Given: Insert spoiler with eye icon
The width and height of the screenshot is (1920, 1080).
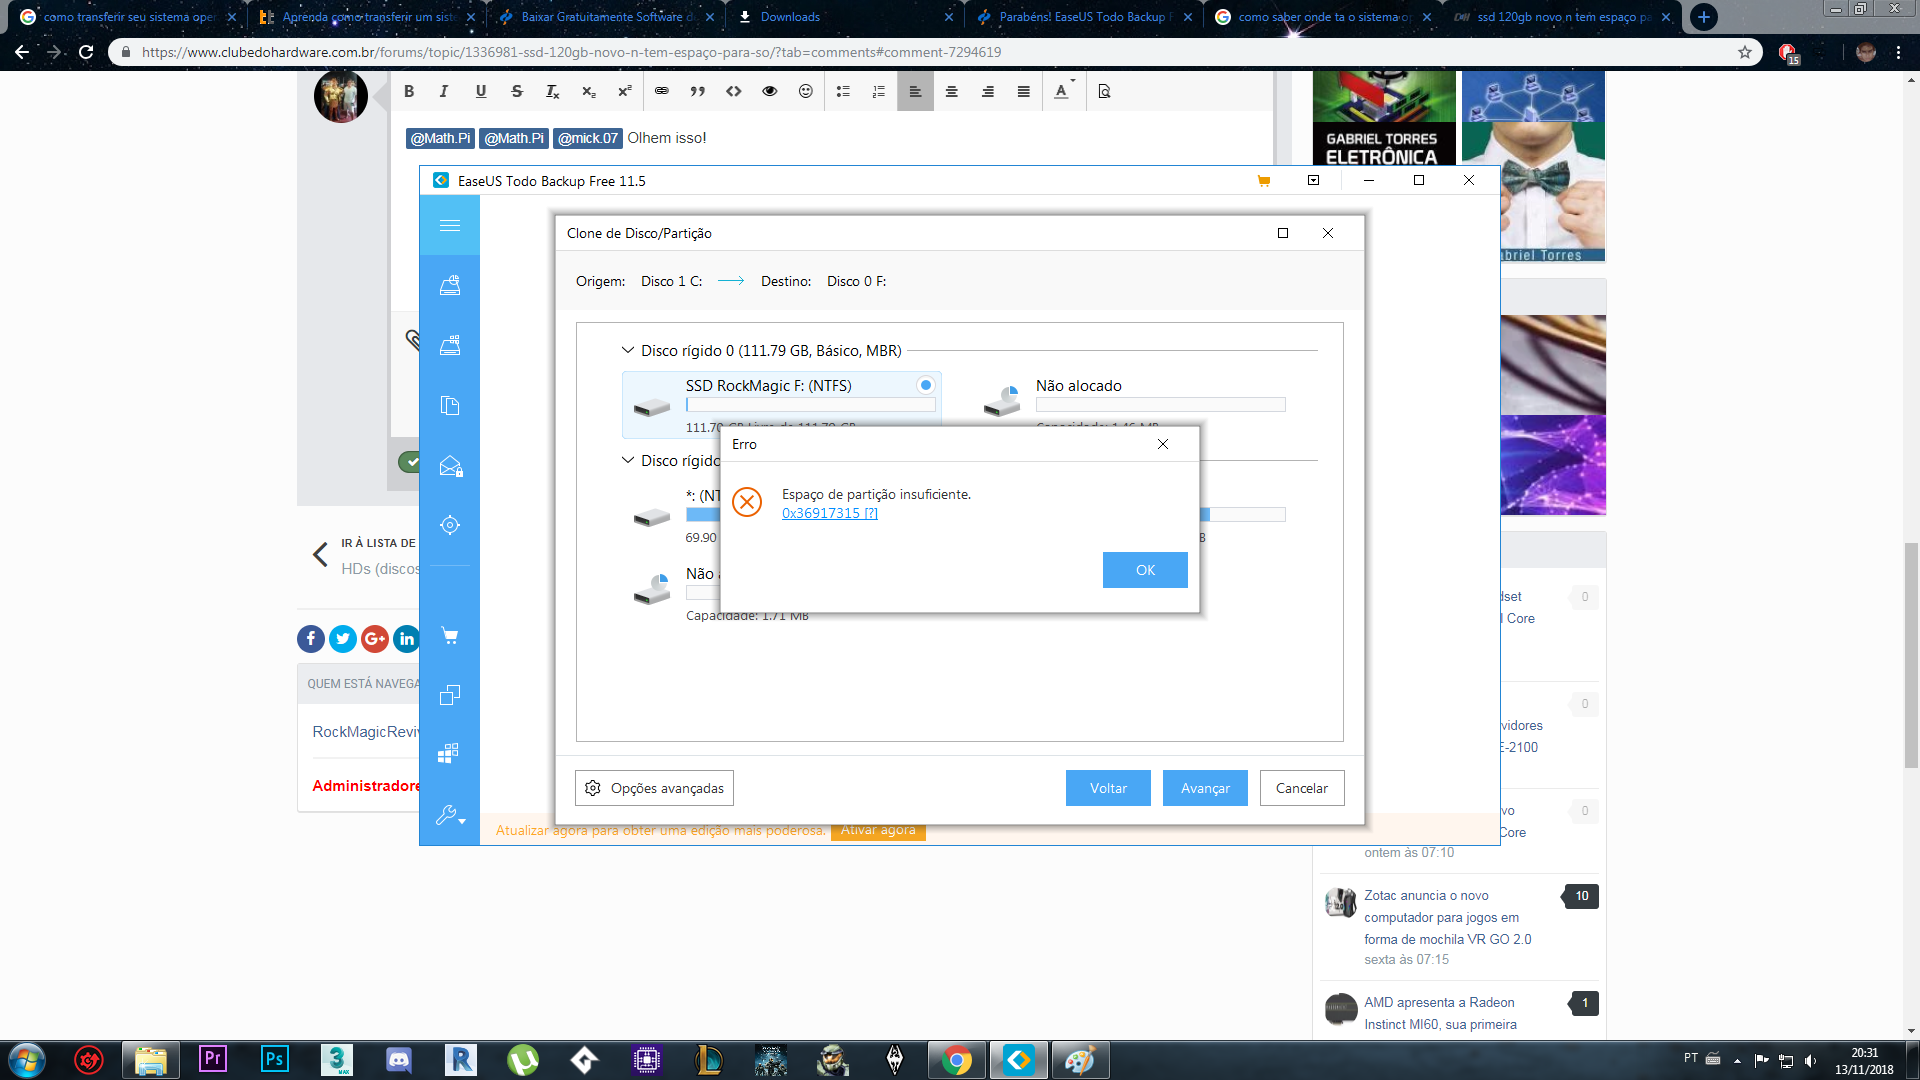Looking at the screenshot, I should pos(770,91).
